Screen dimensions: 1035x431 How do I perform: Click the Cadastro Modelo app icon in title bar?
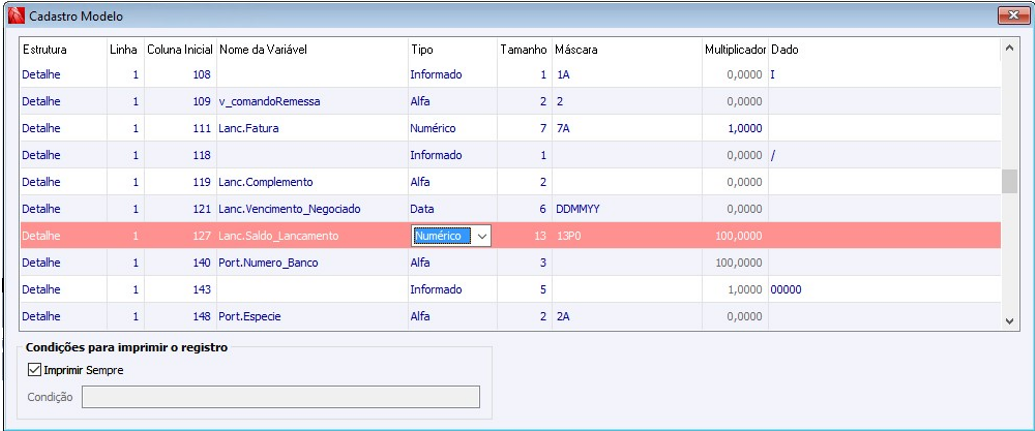click(x=16, y=15)
